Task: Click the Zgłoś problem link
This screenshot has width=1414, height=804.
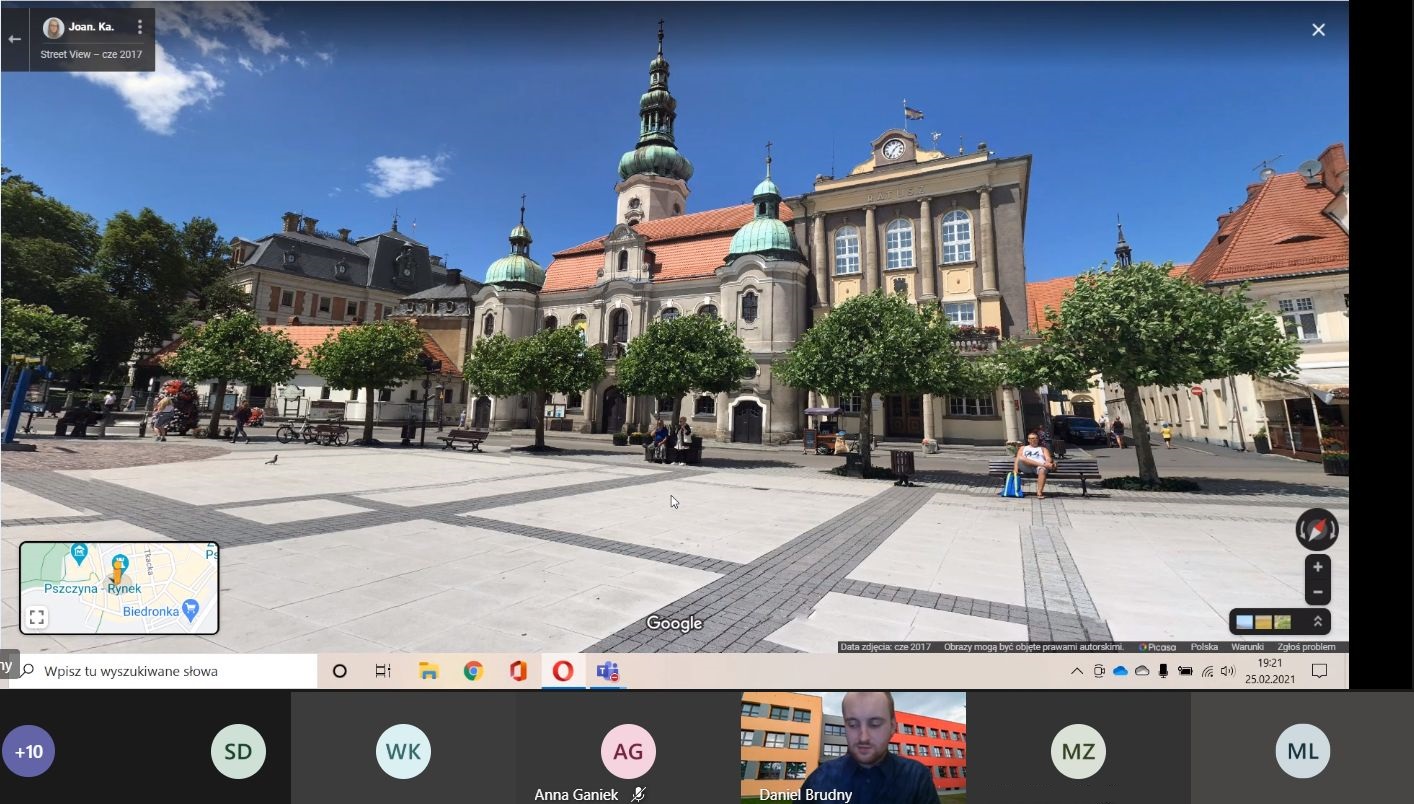Action: pyautogui.click(x=1306, y=647)
